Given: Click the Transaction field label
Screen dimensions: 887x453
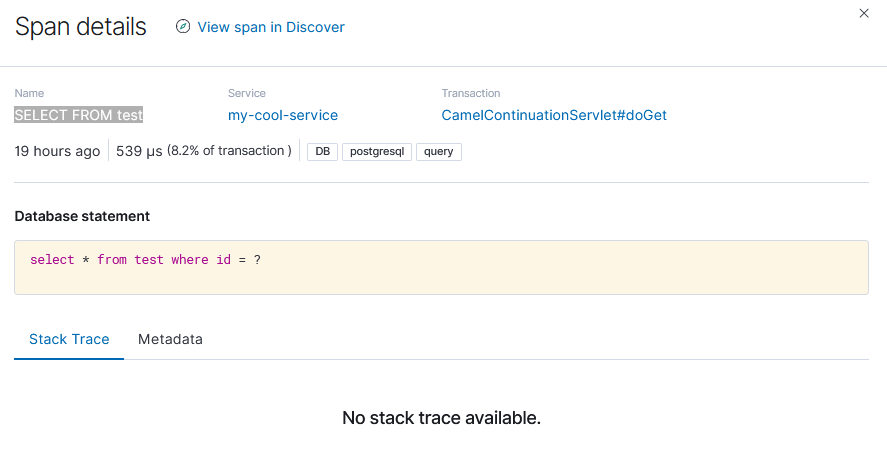Looking at the screenshot, I should click(x=471, y=93).
